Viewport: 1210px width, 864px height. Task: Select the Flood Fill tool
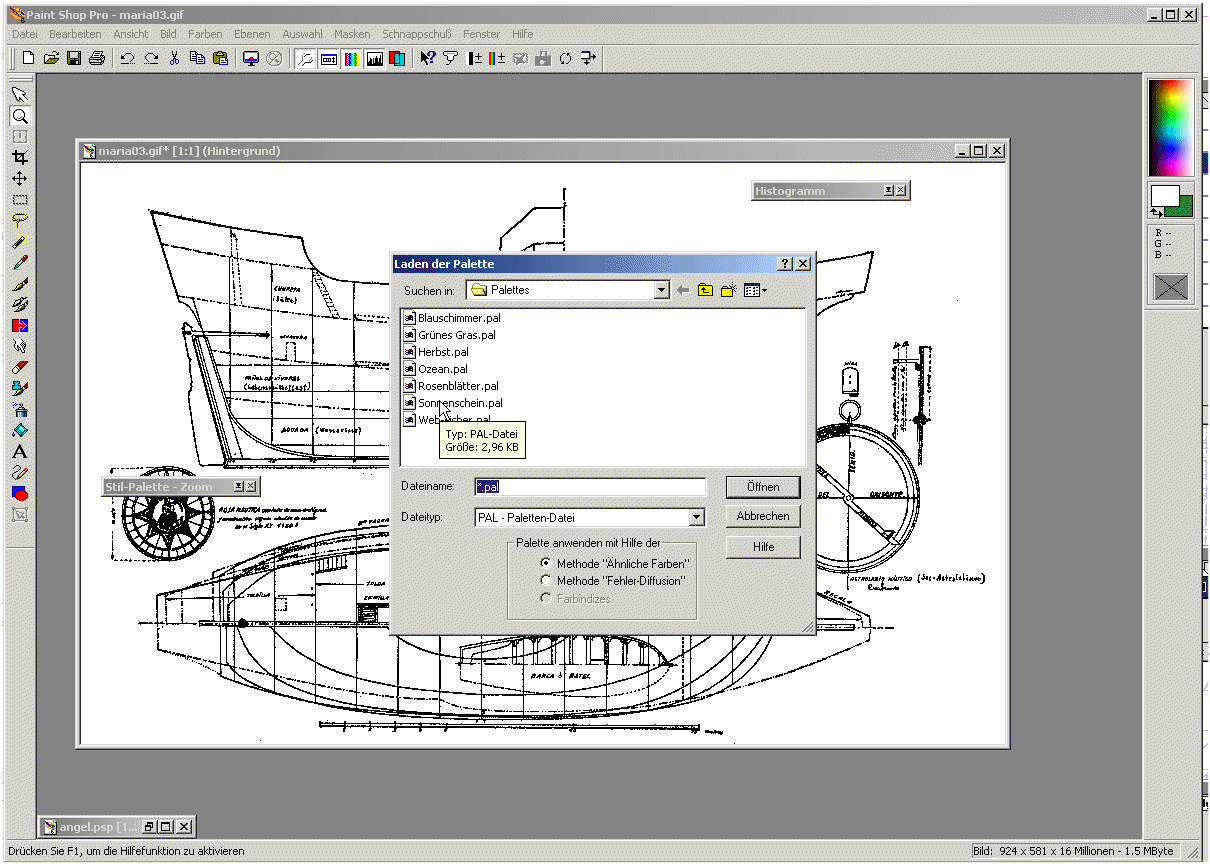pyautogui.click(x=19, y=431)
